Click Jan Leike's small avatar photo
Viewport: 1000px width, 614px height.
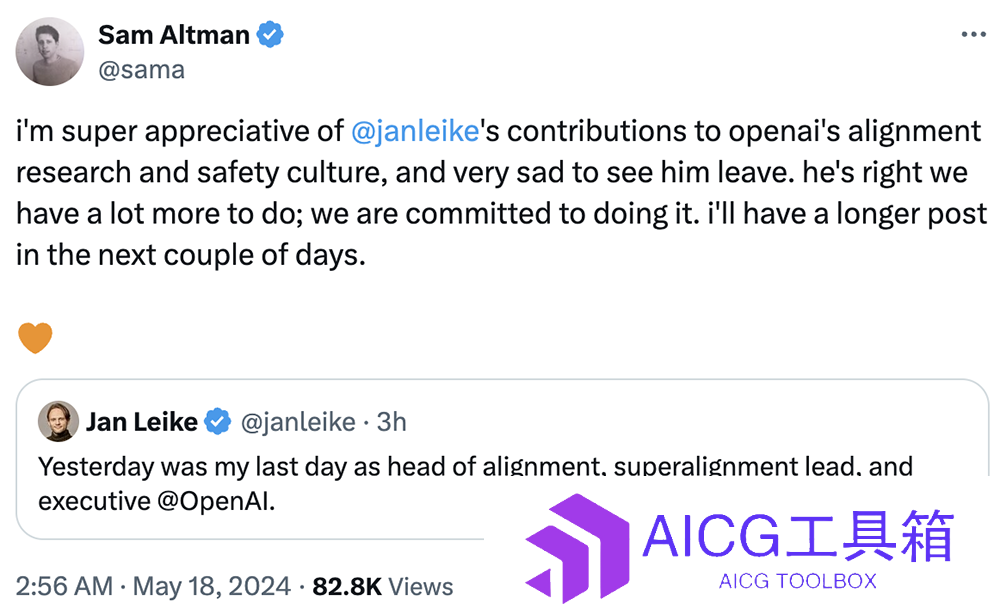(x=58, y=421)
